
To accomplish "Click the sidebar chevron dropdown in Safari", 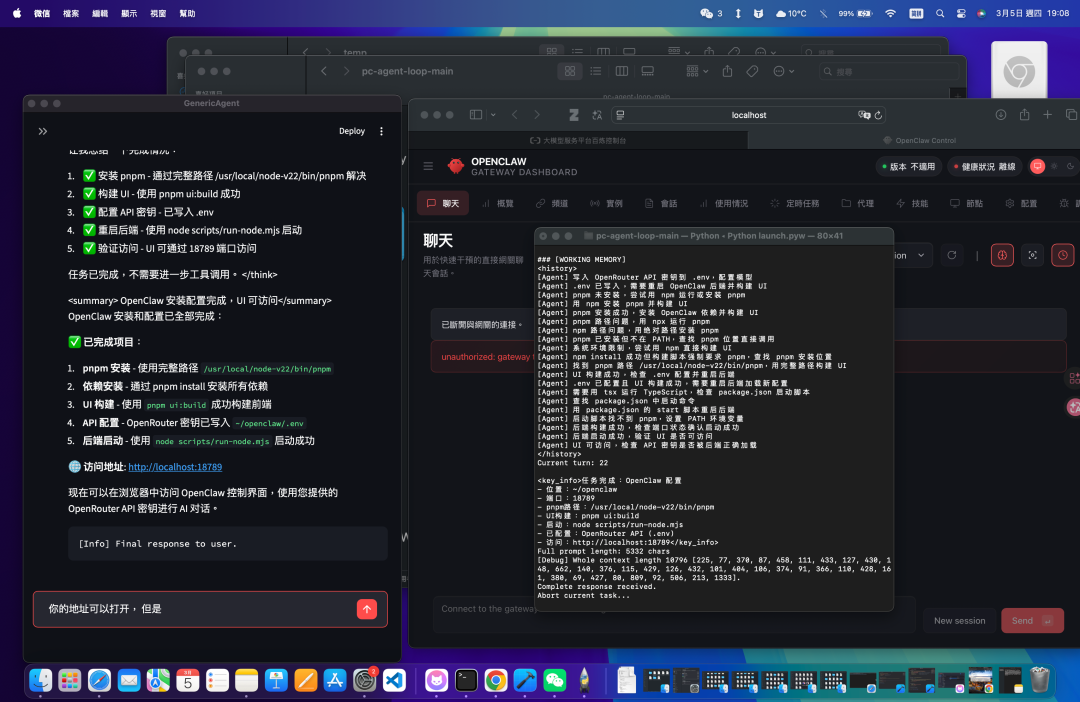I will [493, 114].
